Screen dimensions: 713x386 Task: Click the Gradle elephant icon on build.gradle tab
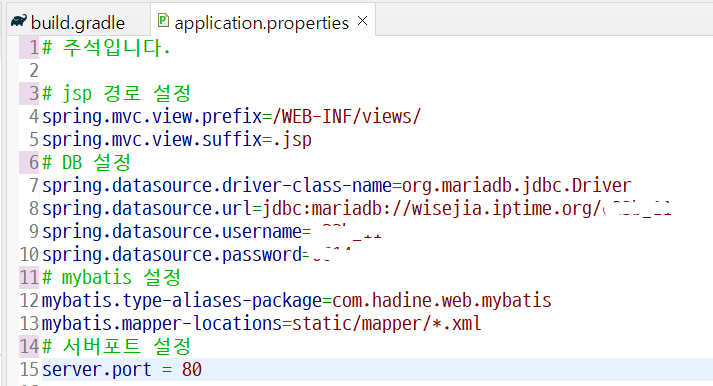[x=19, y=21]
